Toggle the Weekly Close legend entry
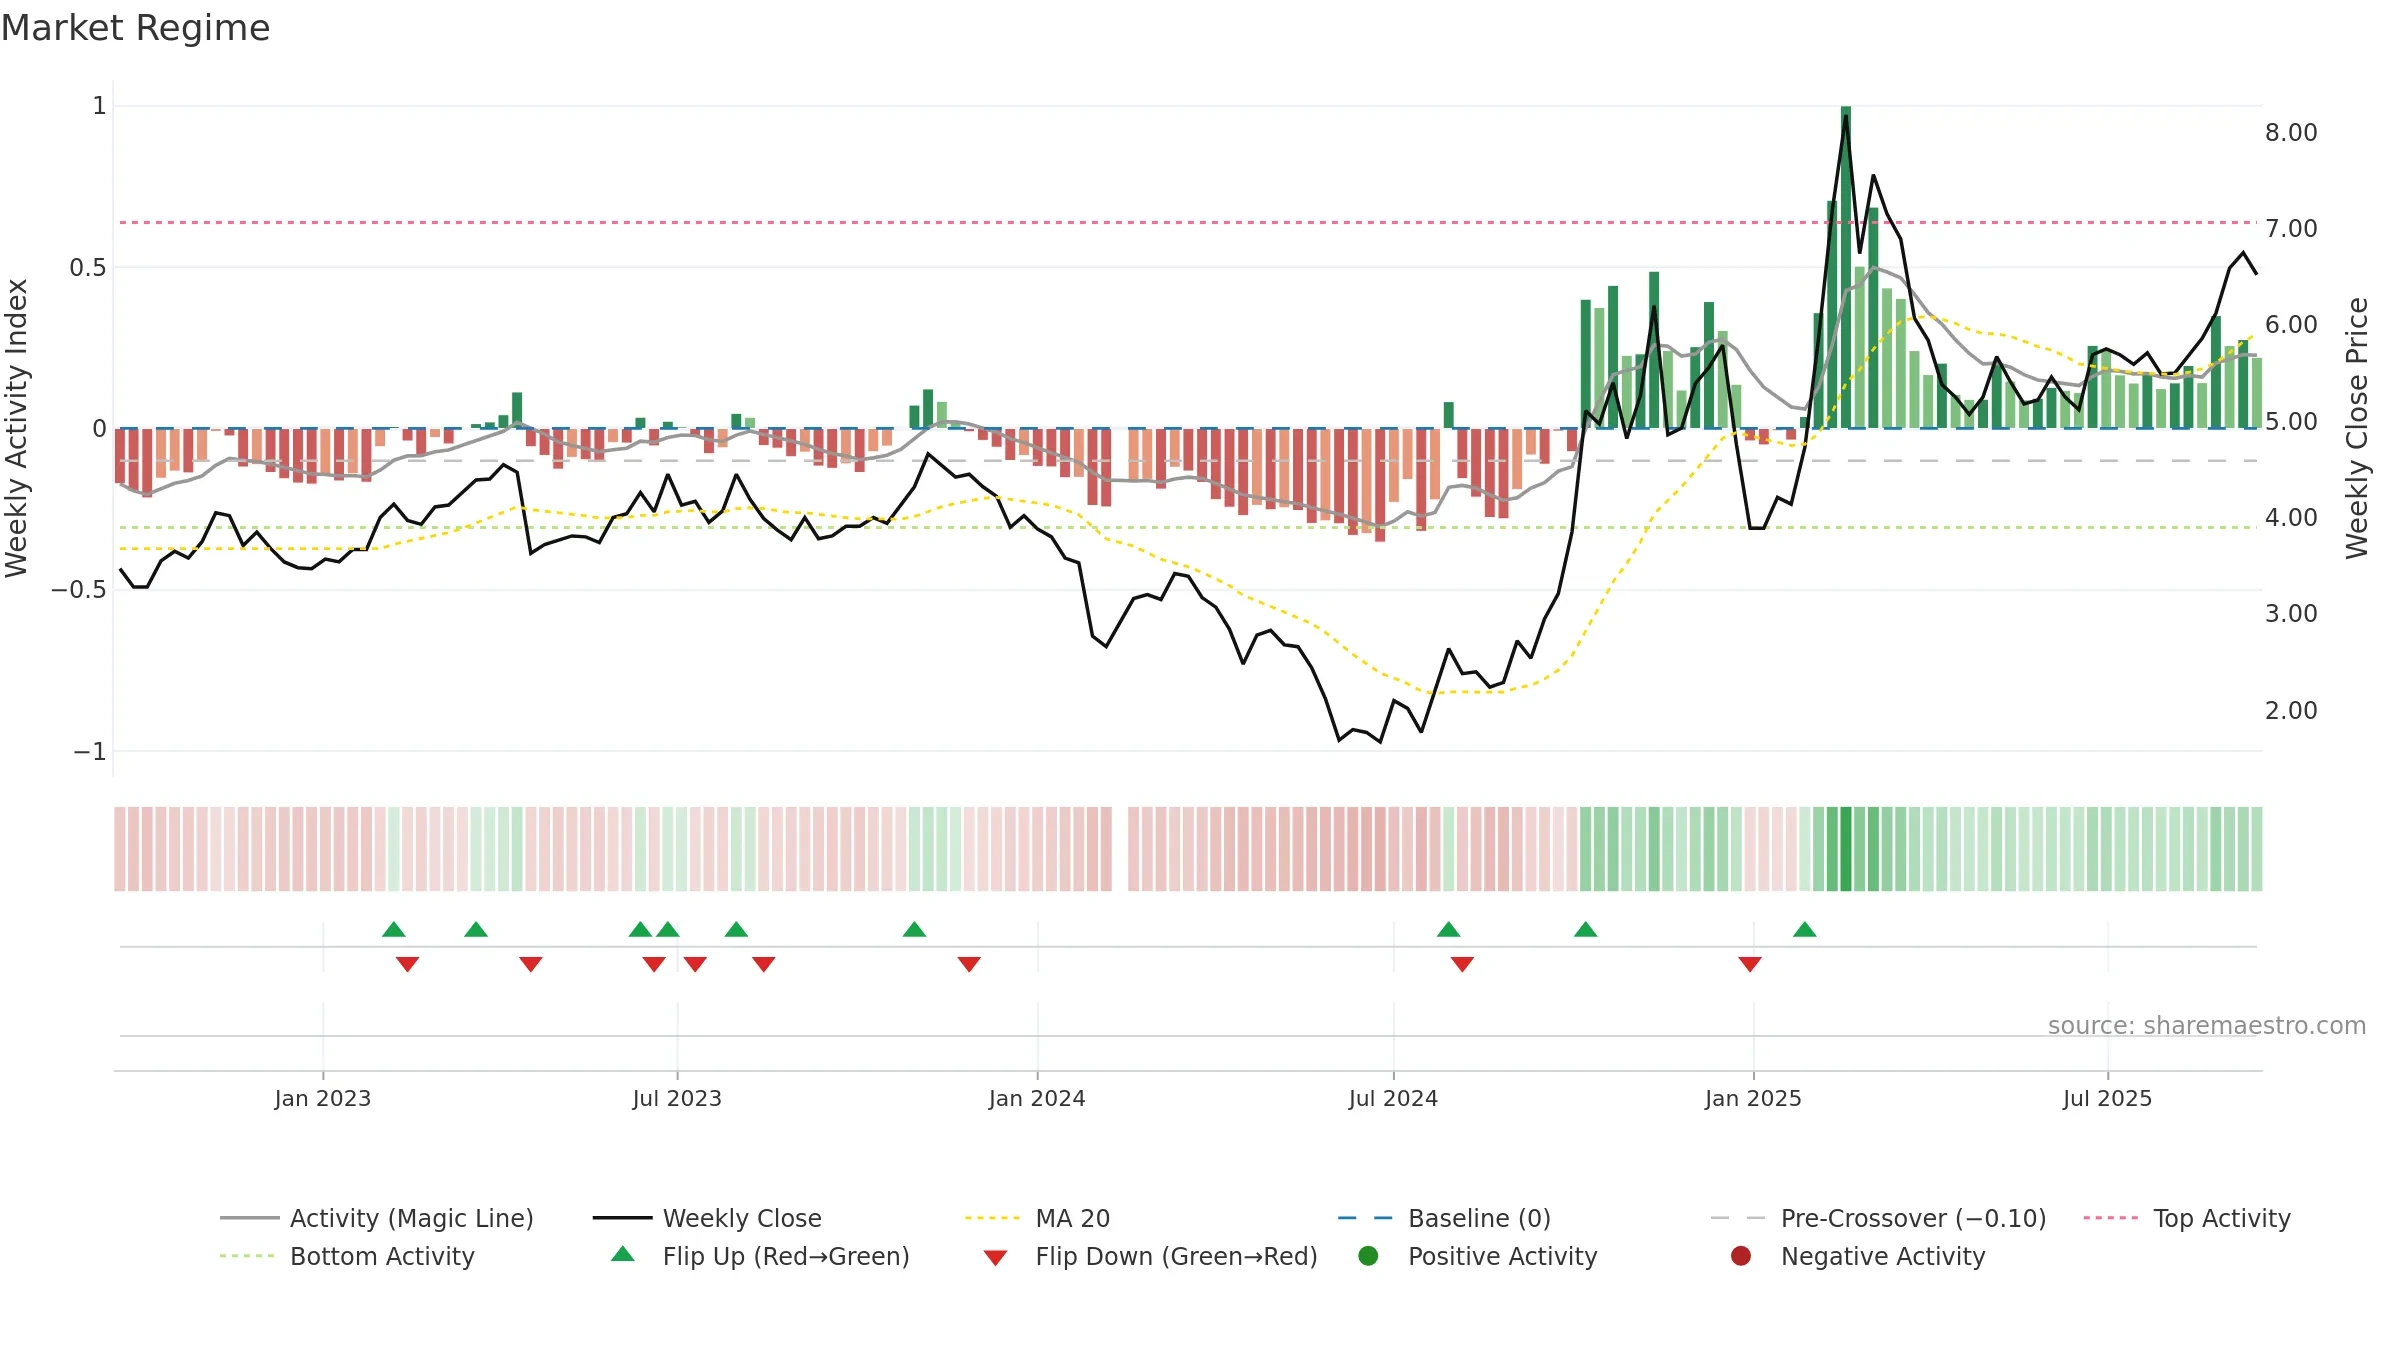Screen dimensions: 2400x1350 click(707, 1218)
